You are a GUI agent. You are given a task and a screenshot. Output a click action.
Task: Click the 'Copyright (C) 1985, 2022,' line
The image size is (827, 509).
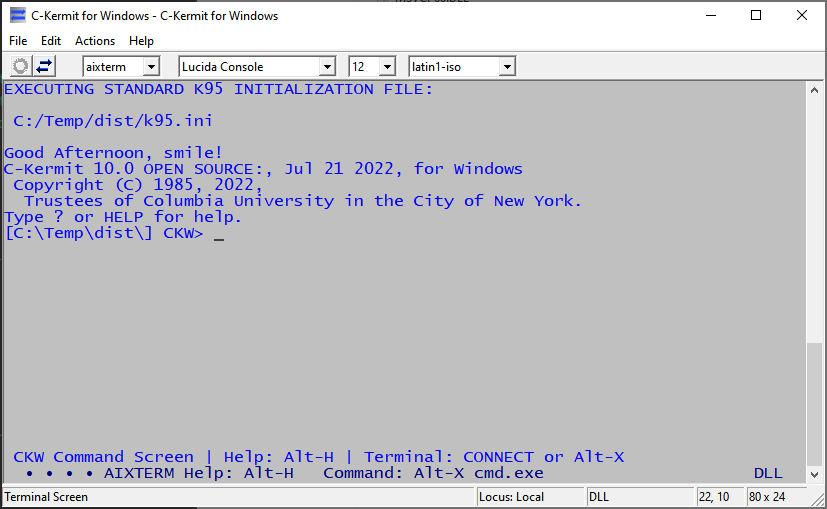pyautogui.click(x=138, y=185)
